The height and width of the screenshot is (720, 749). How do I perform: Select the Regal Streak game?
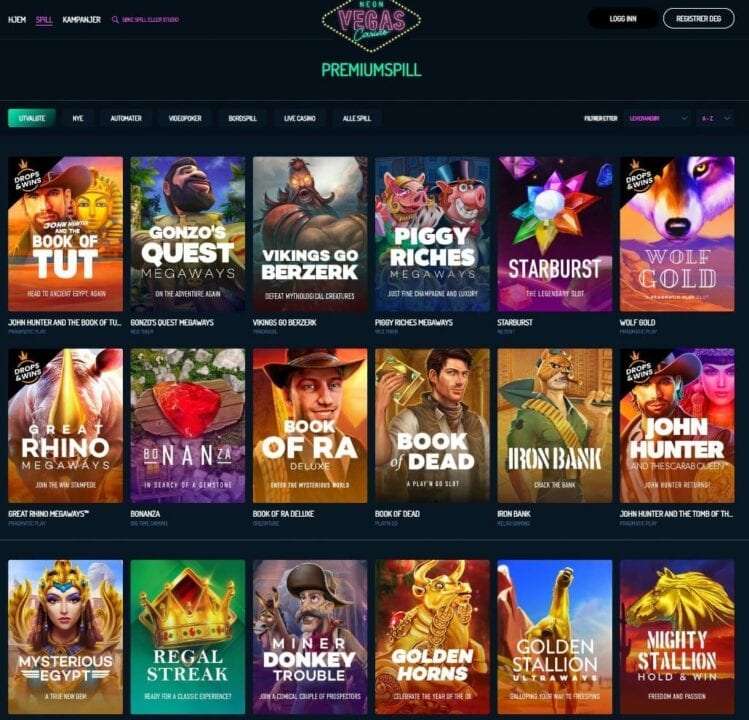click(x=188, y=637)
